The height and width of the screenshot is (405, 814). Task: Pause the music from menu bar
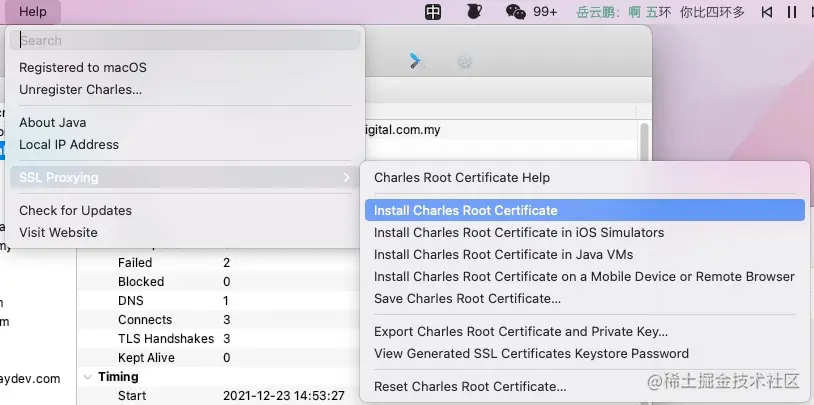(792, 11)
